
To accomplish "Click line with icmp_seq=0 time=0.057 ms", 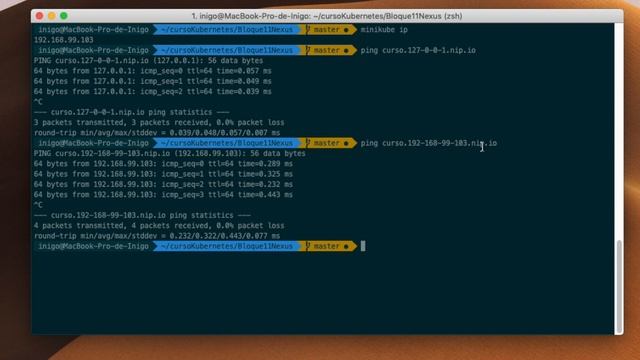I will click(x=152, y=71).
